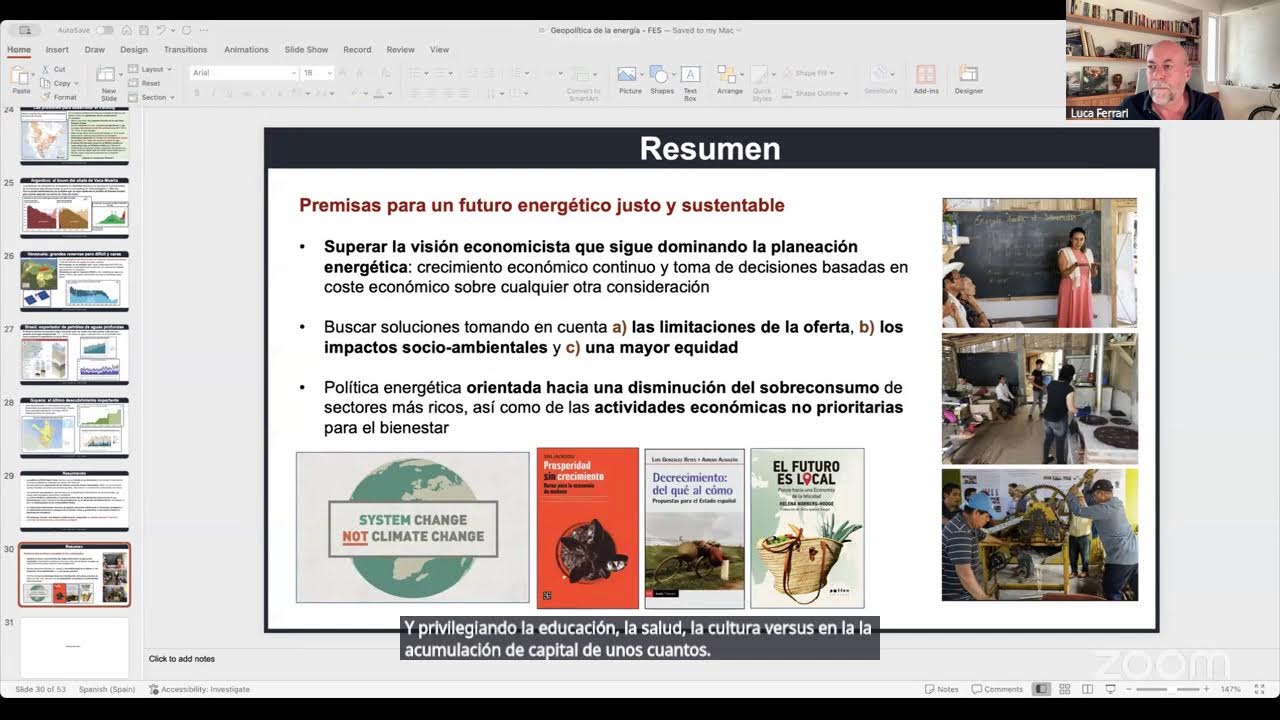Image resolution: width=1280 pixels, height=720 pixels.
Task: Expand the New Slide dropdown arrow
Action: (x=119, y=75)
